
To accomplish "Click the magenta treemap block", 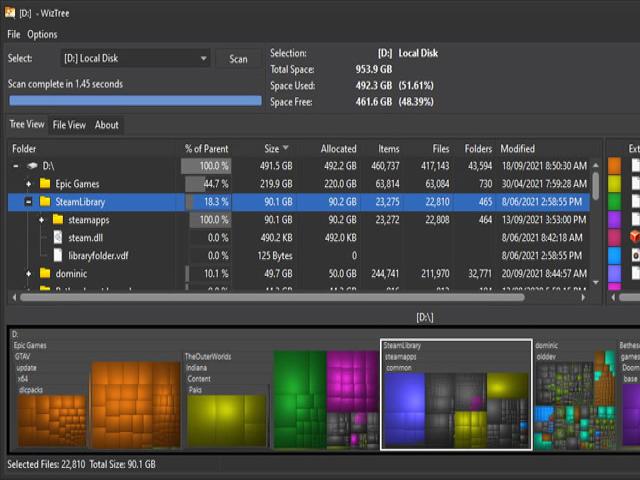I will (x=352, y=381).
